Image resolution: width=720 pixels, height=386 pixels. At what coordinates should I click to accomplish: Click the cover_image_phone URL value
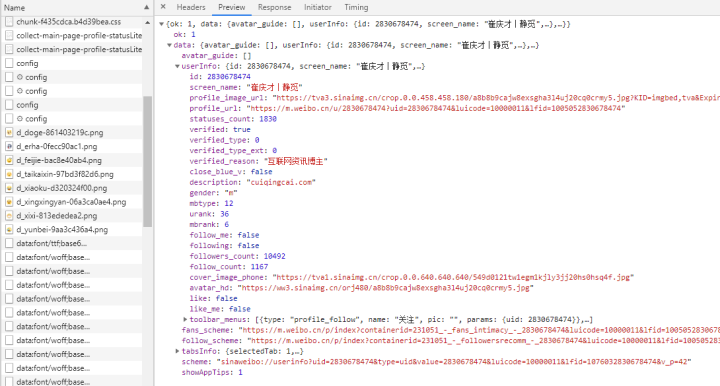click(453, 277)
